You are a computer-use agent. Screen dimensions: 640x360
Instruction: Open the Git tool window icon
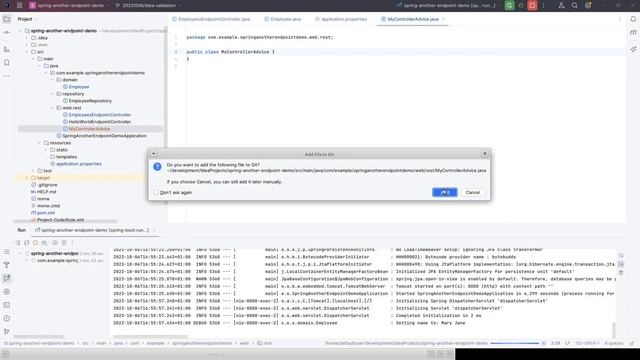[x=7, y=331]
